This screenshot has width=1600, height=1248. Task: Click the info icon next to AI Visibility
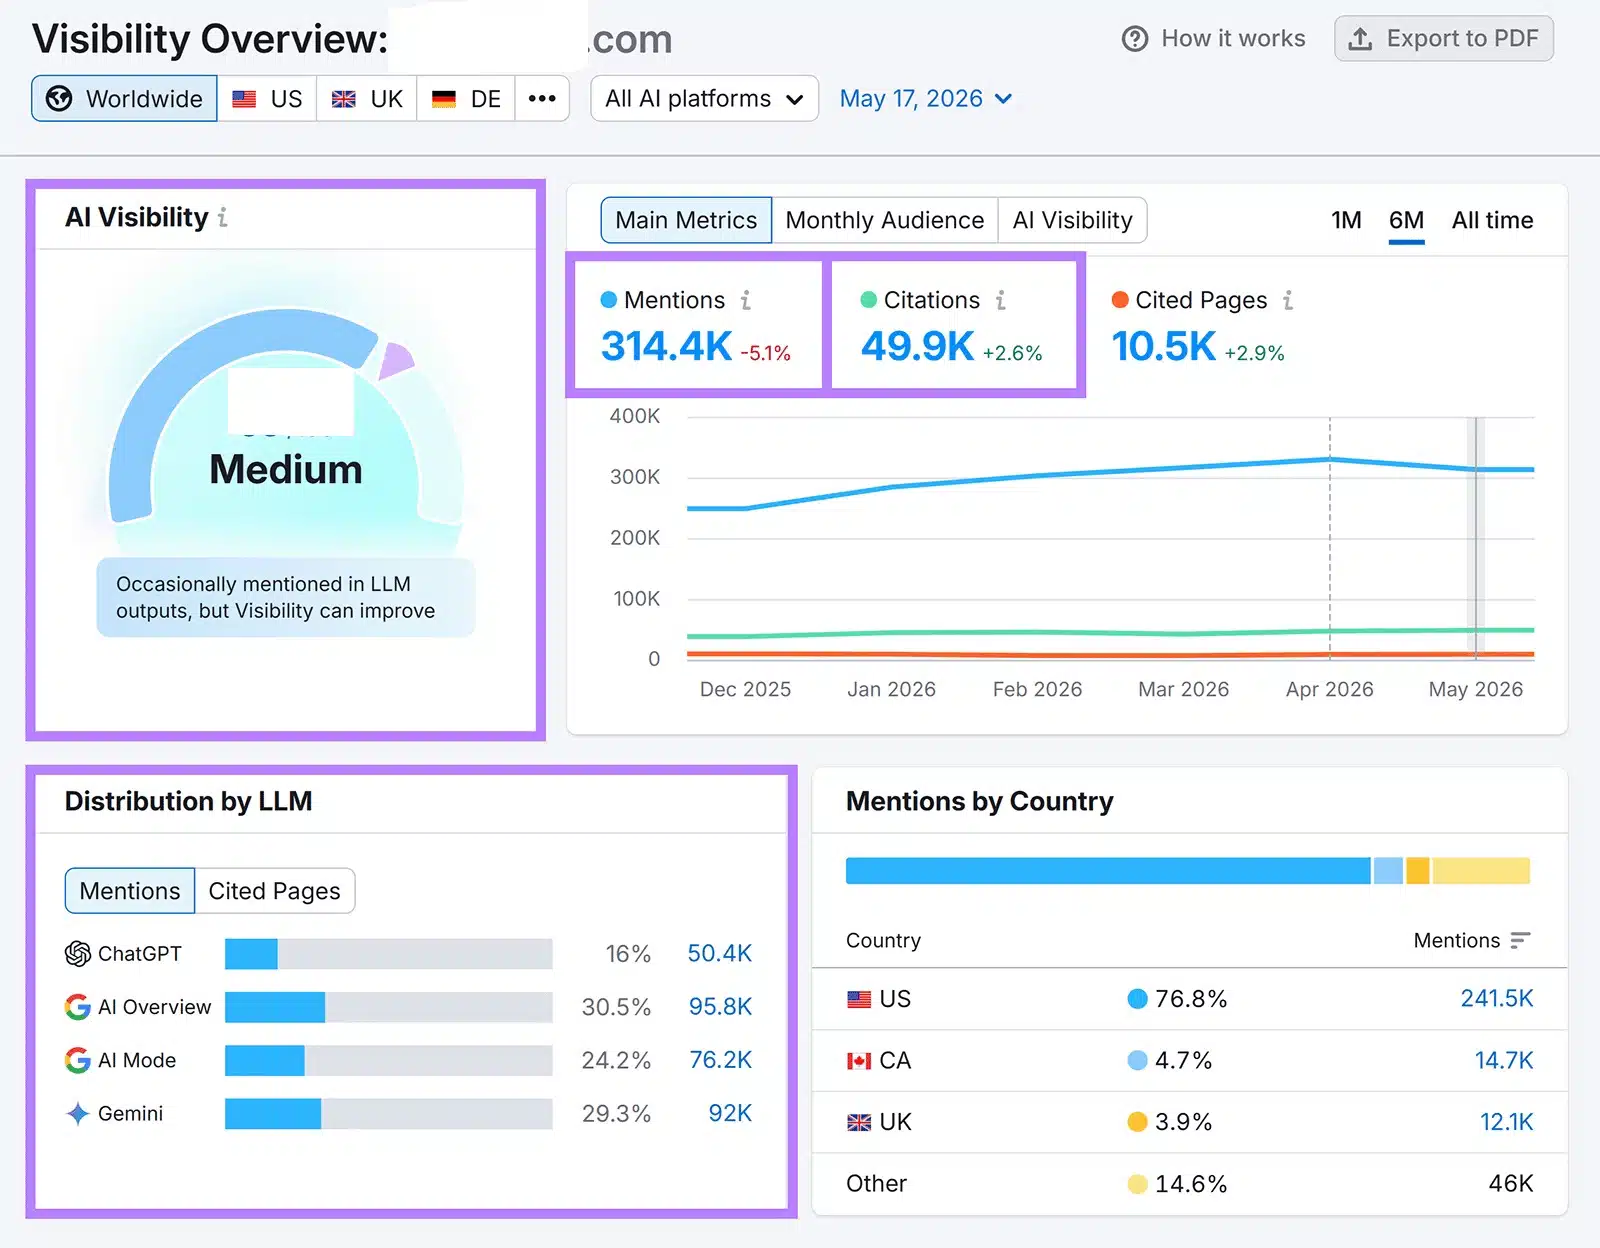pos(223,217)
